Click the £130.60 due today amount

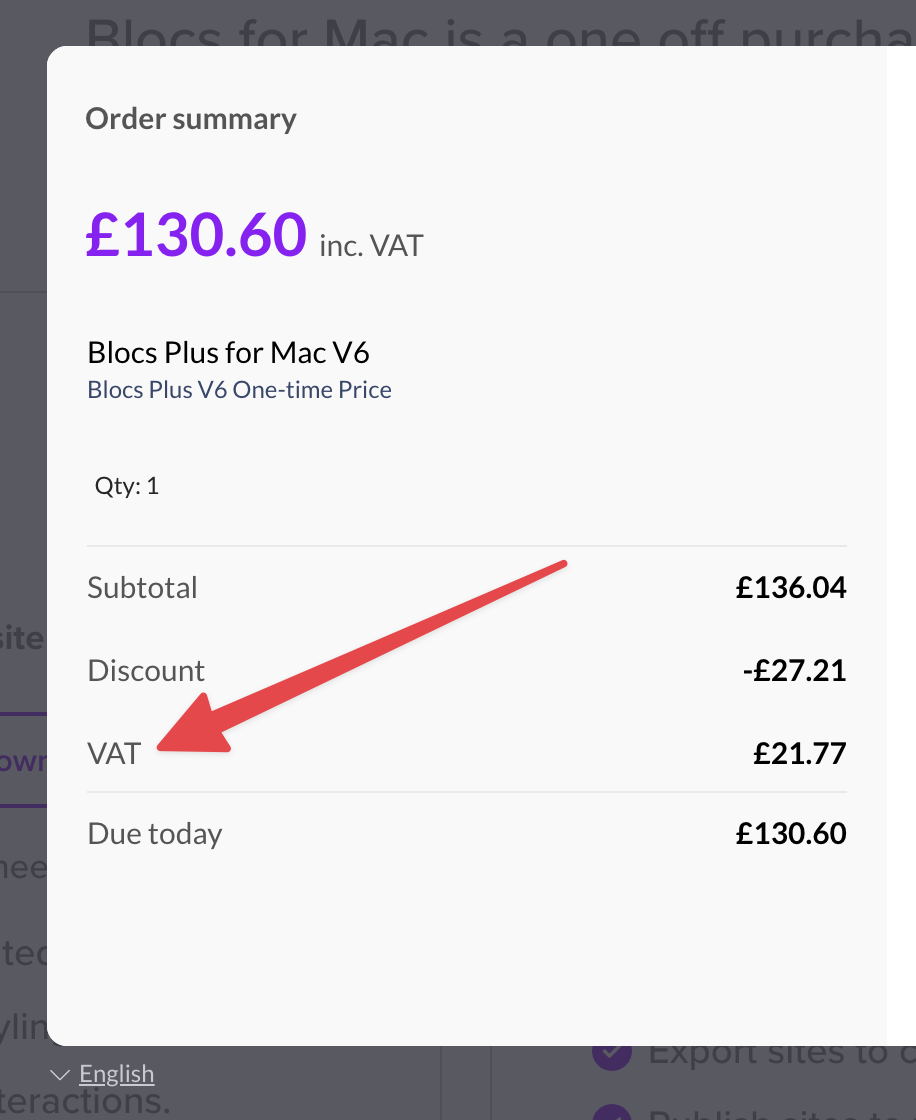791,833
